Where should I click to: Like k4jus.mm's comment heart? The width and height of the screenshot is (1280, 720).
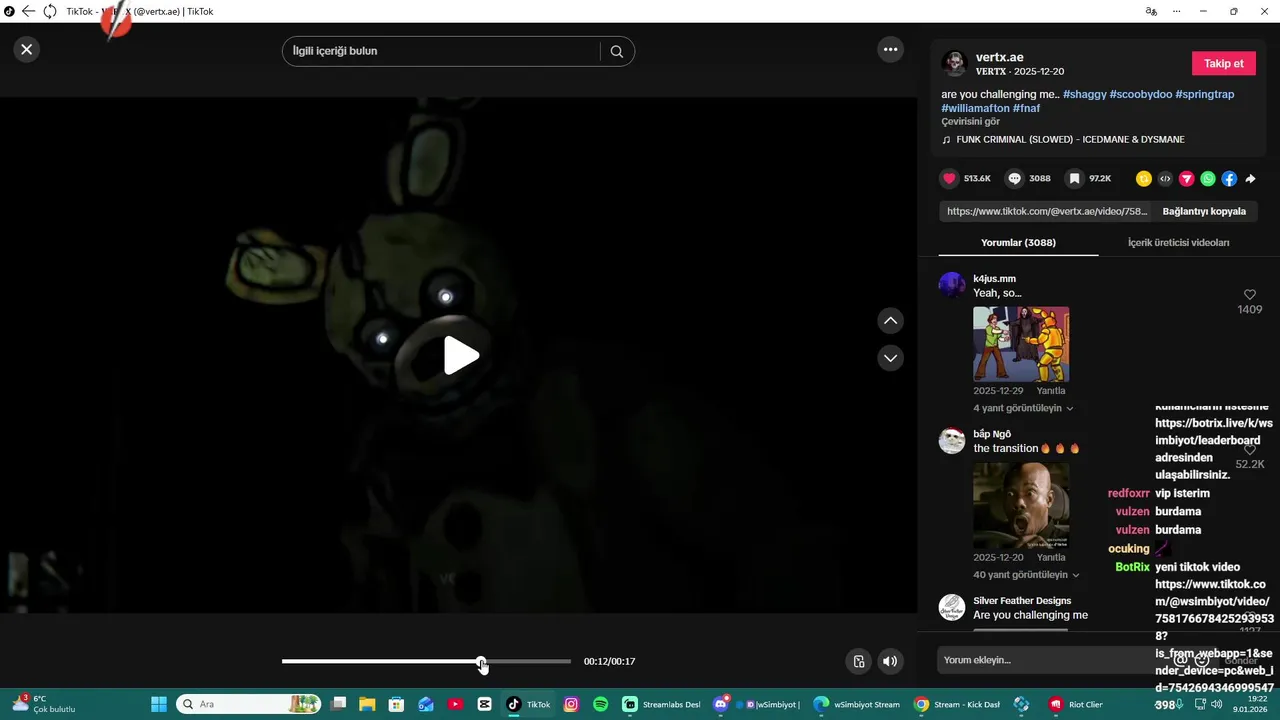point(1249,295)
